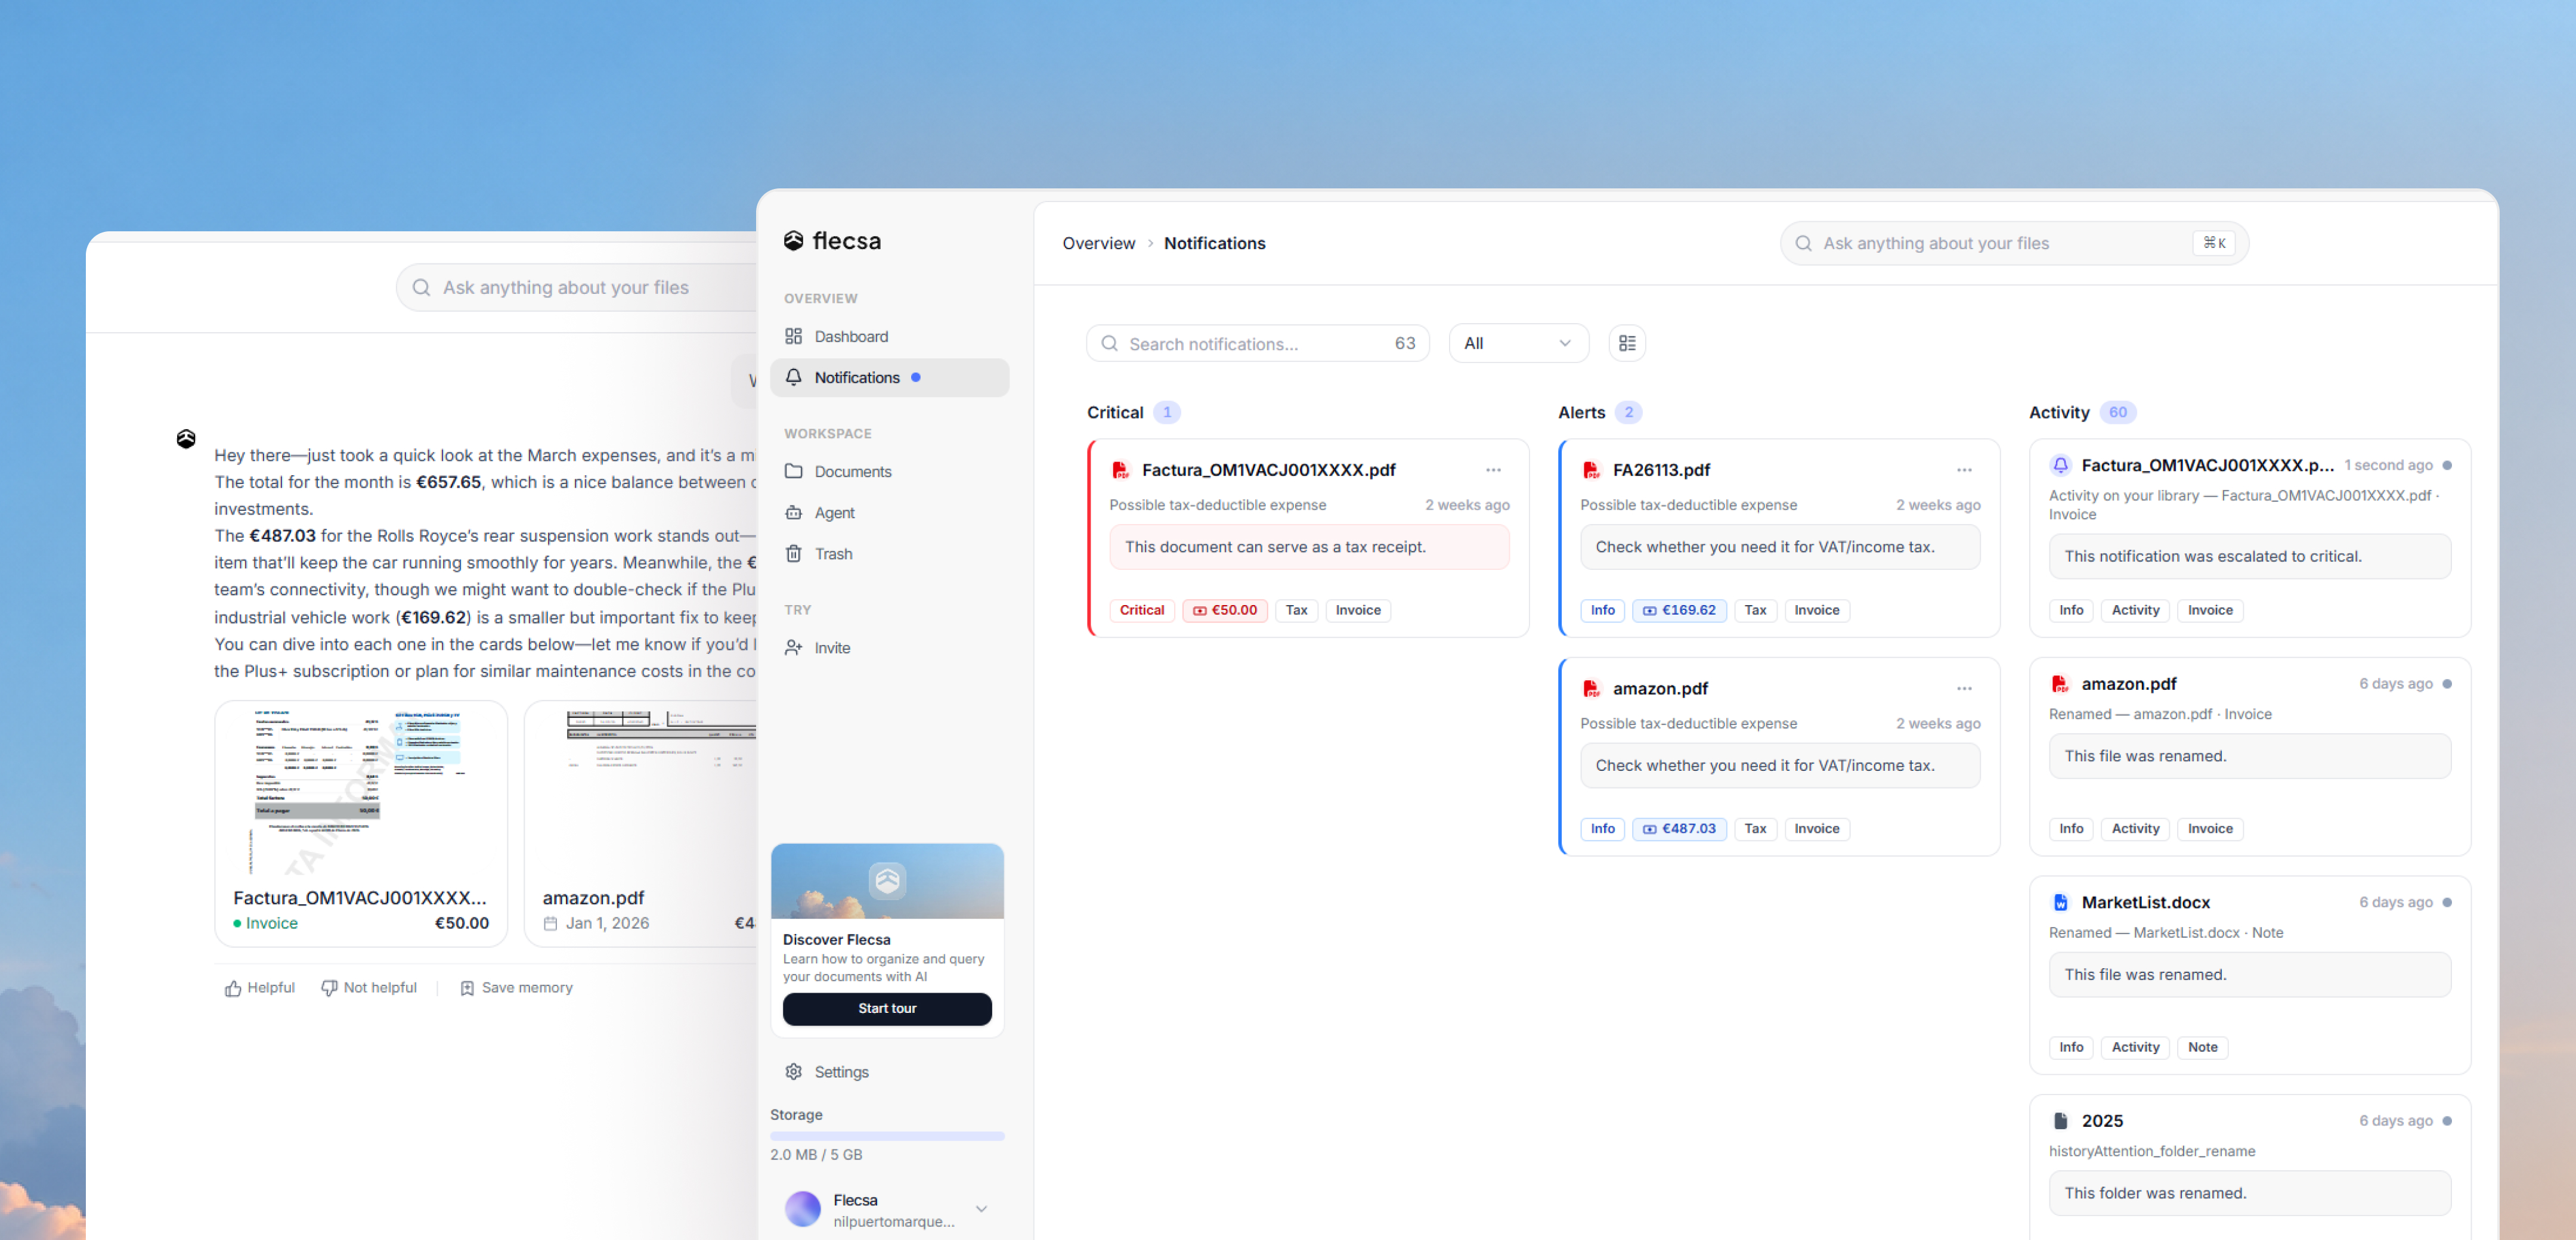
Task: Focus Ask anything field in chat window
Action: (x=577, y=287)
